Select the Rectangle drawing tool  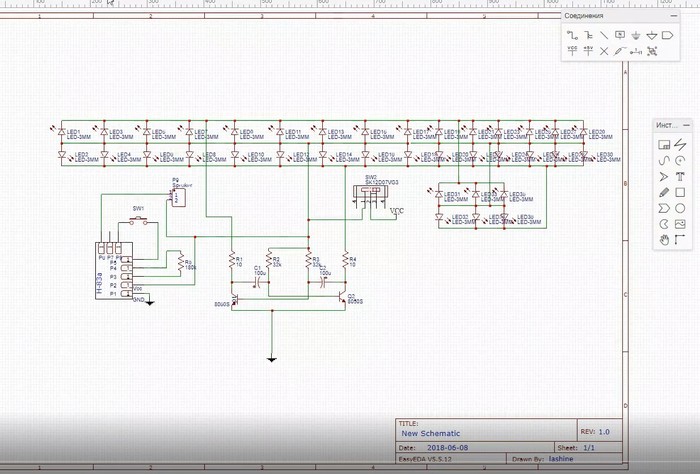pyautogui.click(x=680, y=192)
